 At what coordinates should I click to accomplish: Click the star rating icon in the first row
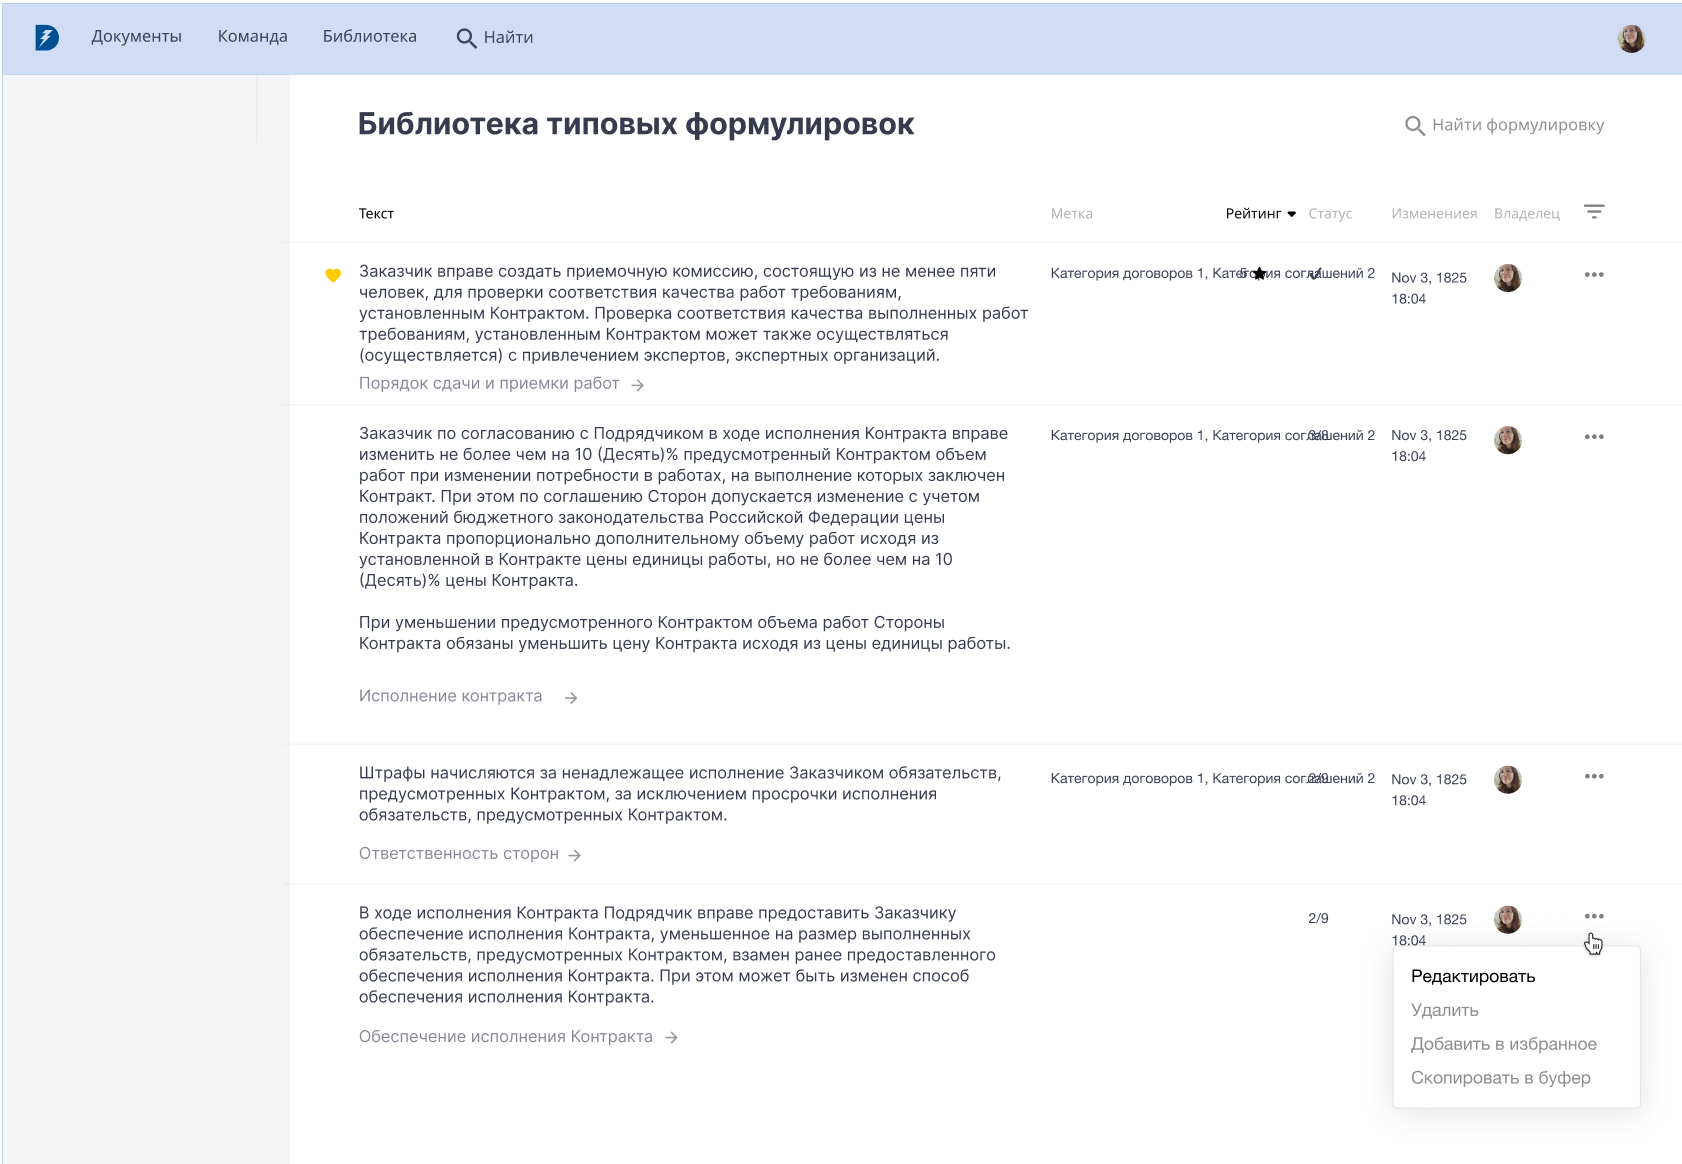click(x=1259, y=272)
